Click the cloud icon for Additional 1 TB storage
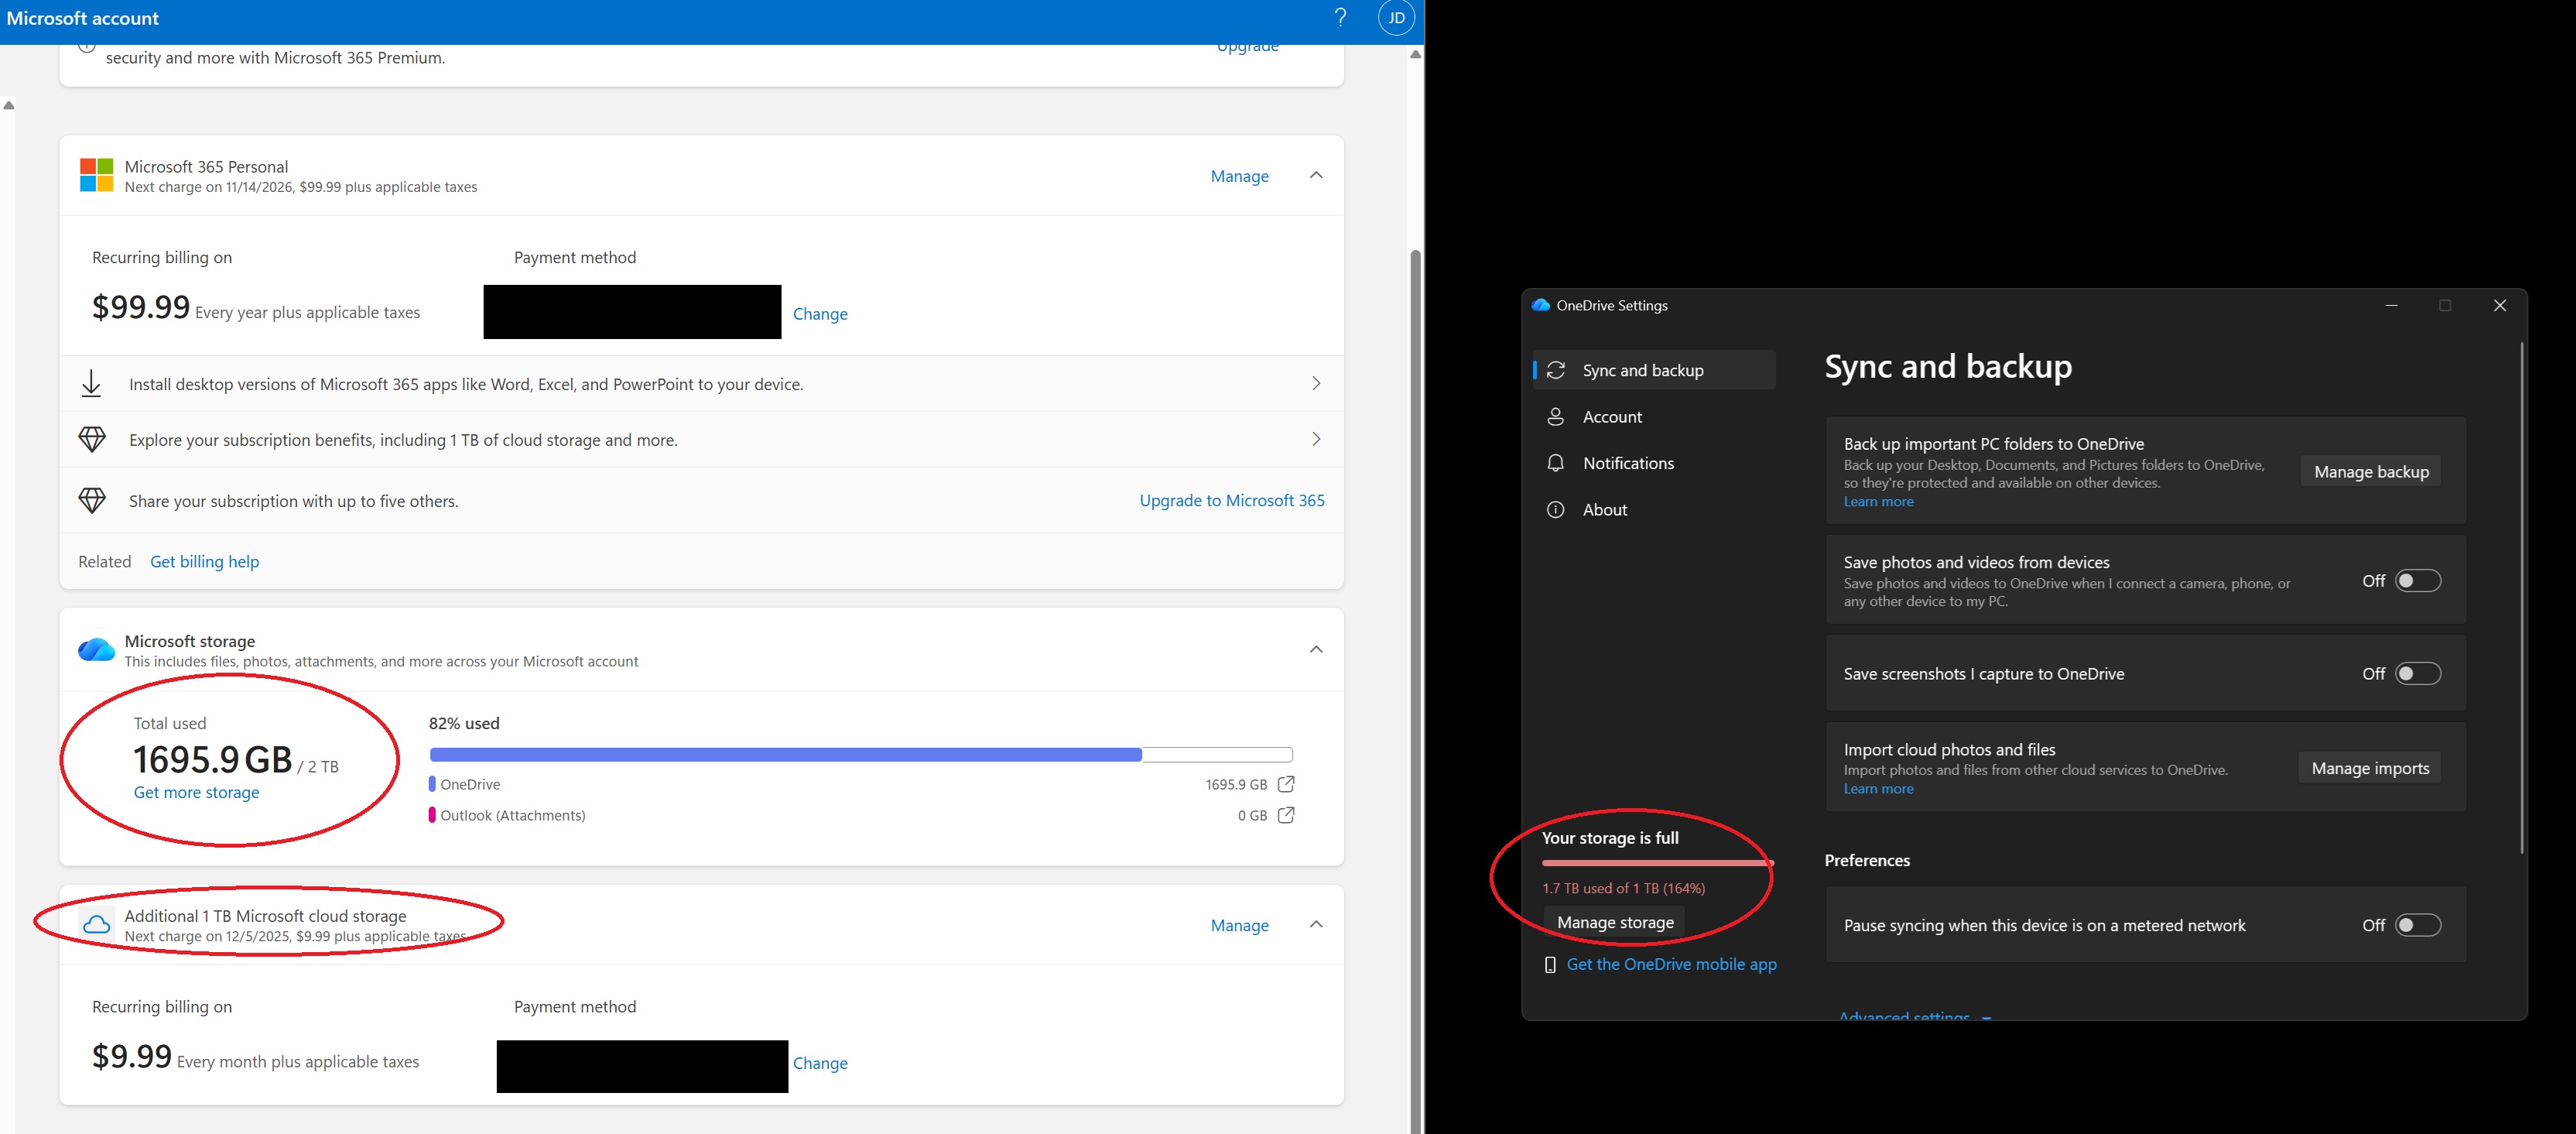Image resolution: width=2576 pixels, height=1134 pixels. pos(97,925)
